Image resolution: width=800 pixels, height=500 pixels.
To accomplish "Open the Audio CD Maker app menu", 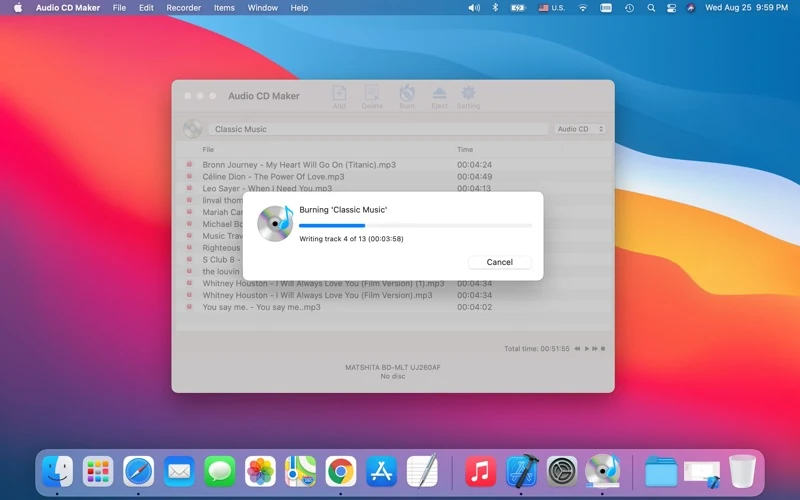I will pos(68,8).
